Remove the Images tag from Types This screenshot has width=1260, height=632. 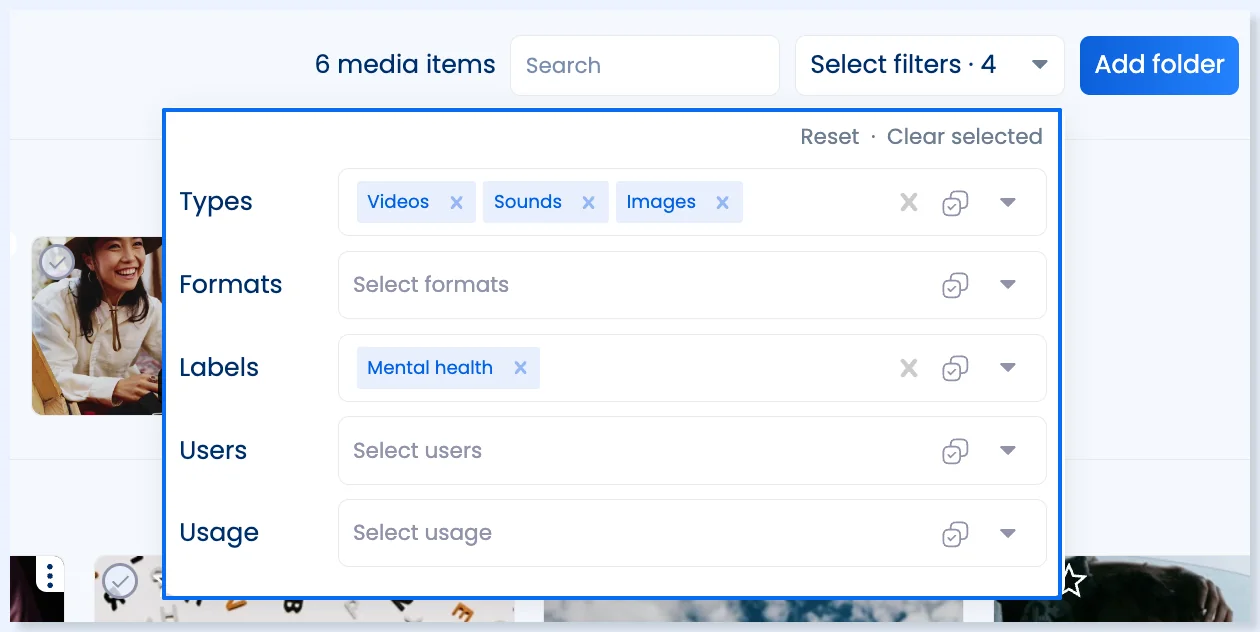(722, 202)
